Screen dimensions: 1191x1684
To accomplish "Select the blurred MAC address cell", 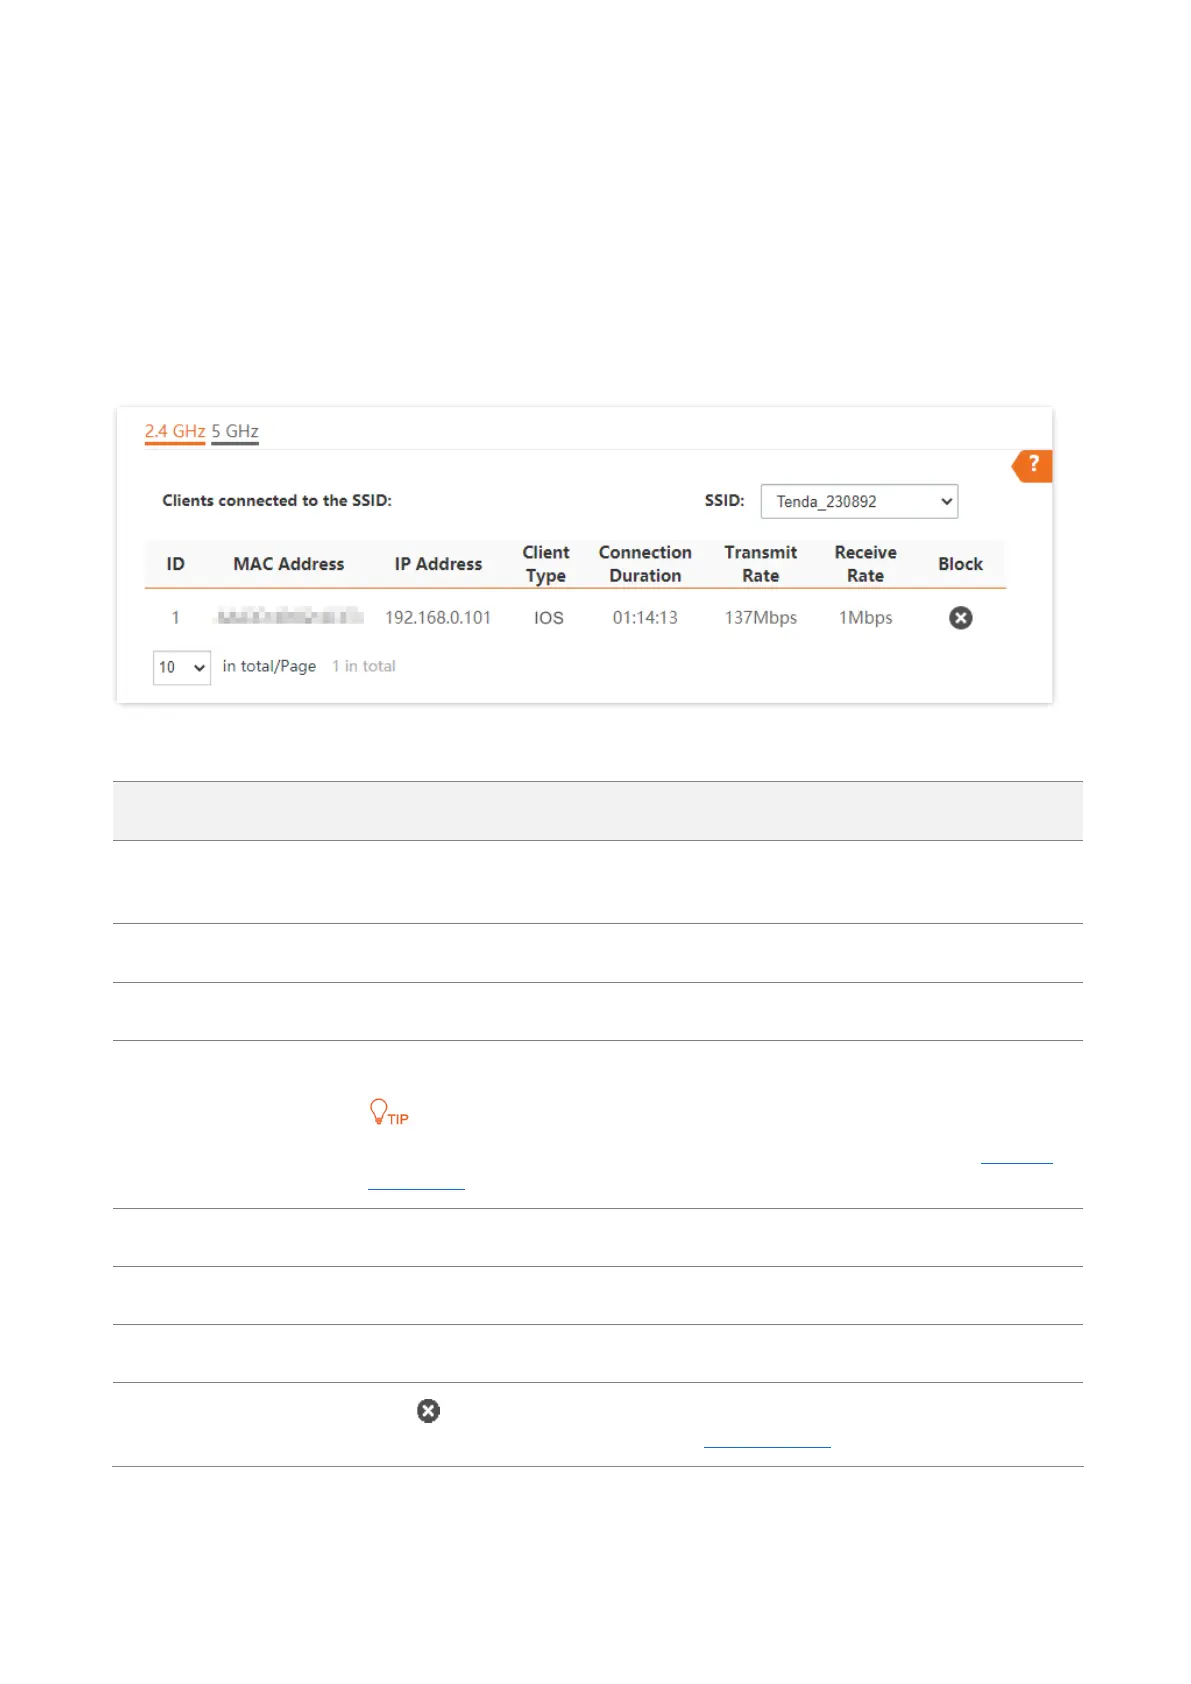I will pos(289,617).
